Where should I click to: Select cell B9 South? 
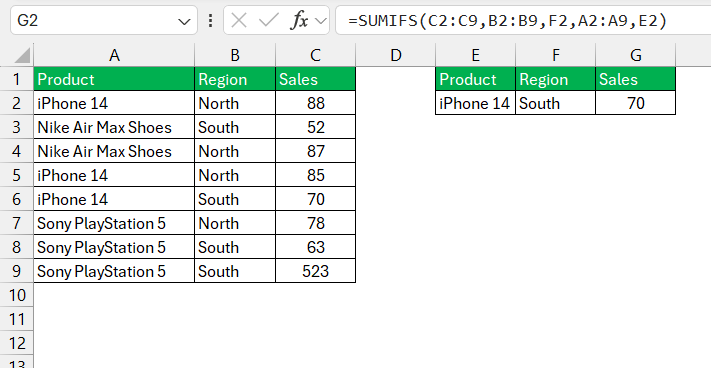click(235, 271)
